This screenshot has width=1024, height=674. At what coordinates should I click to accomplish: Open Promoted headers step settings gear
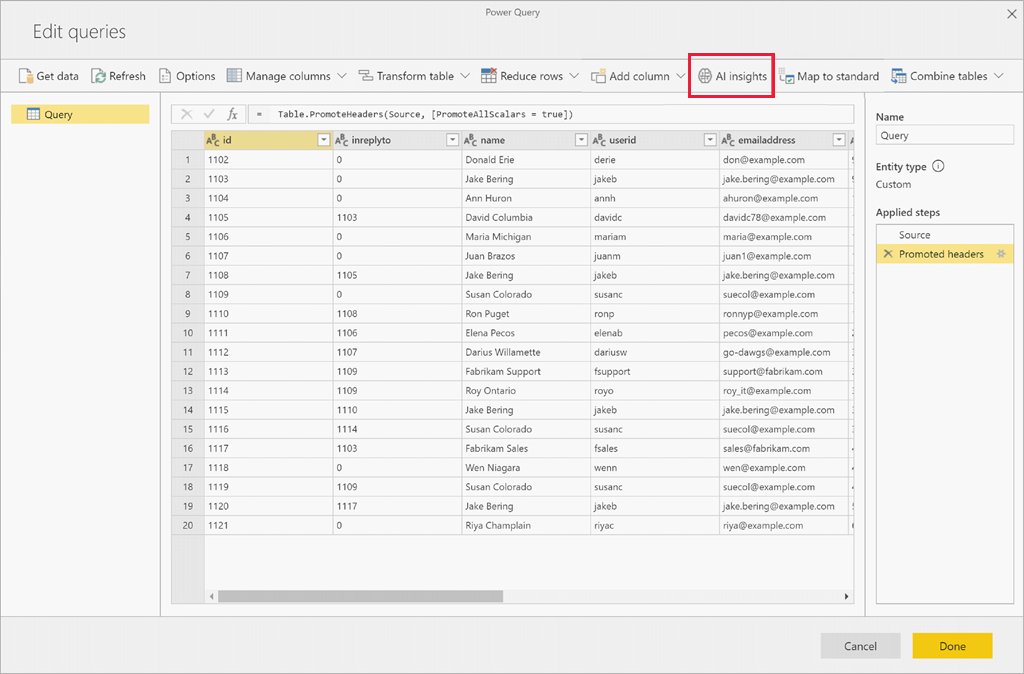[x=1001, y=253]
